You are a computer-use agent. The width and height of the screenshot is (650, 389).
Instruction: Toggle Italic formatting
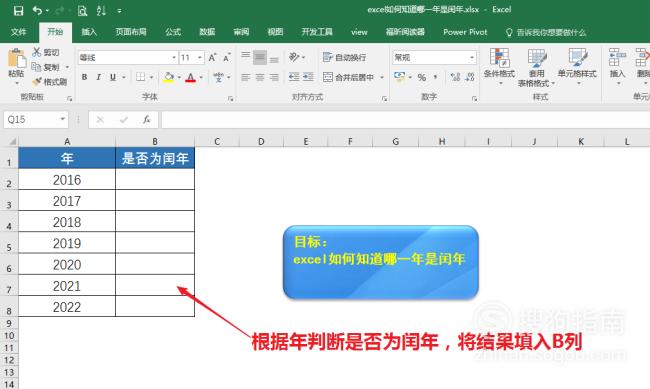click(99, 77)
